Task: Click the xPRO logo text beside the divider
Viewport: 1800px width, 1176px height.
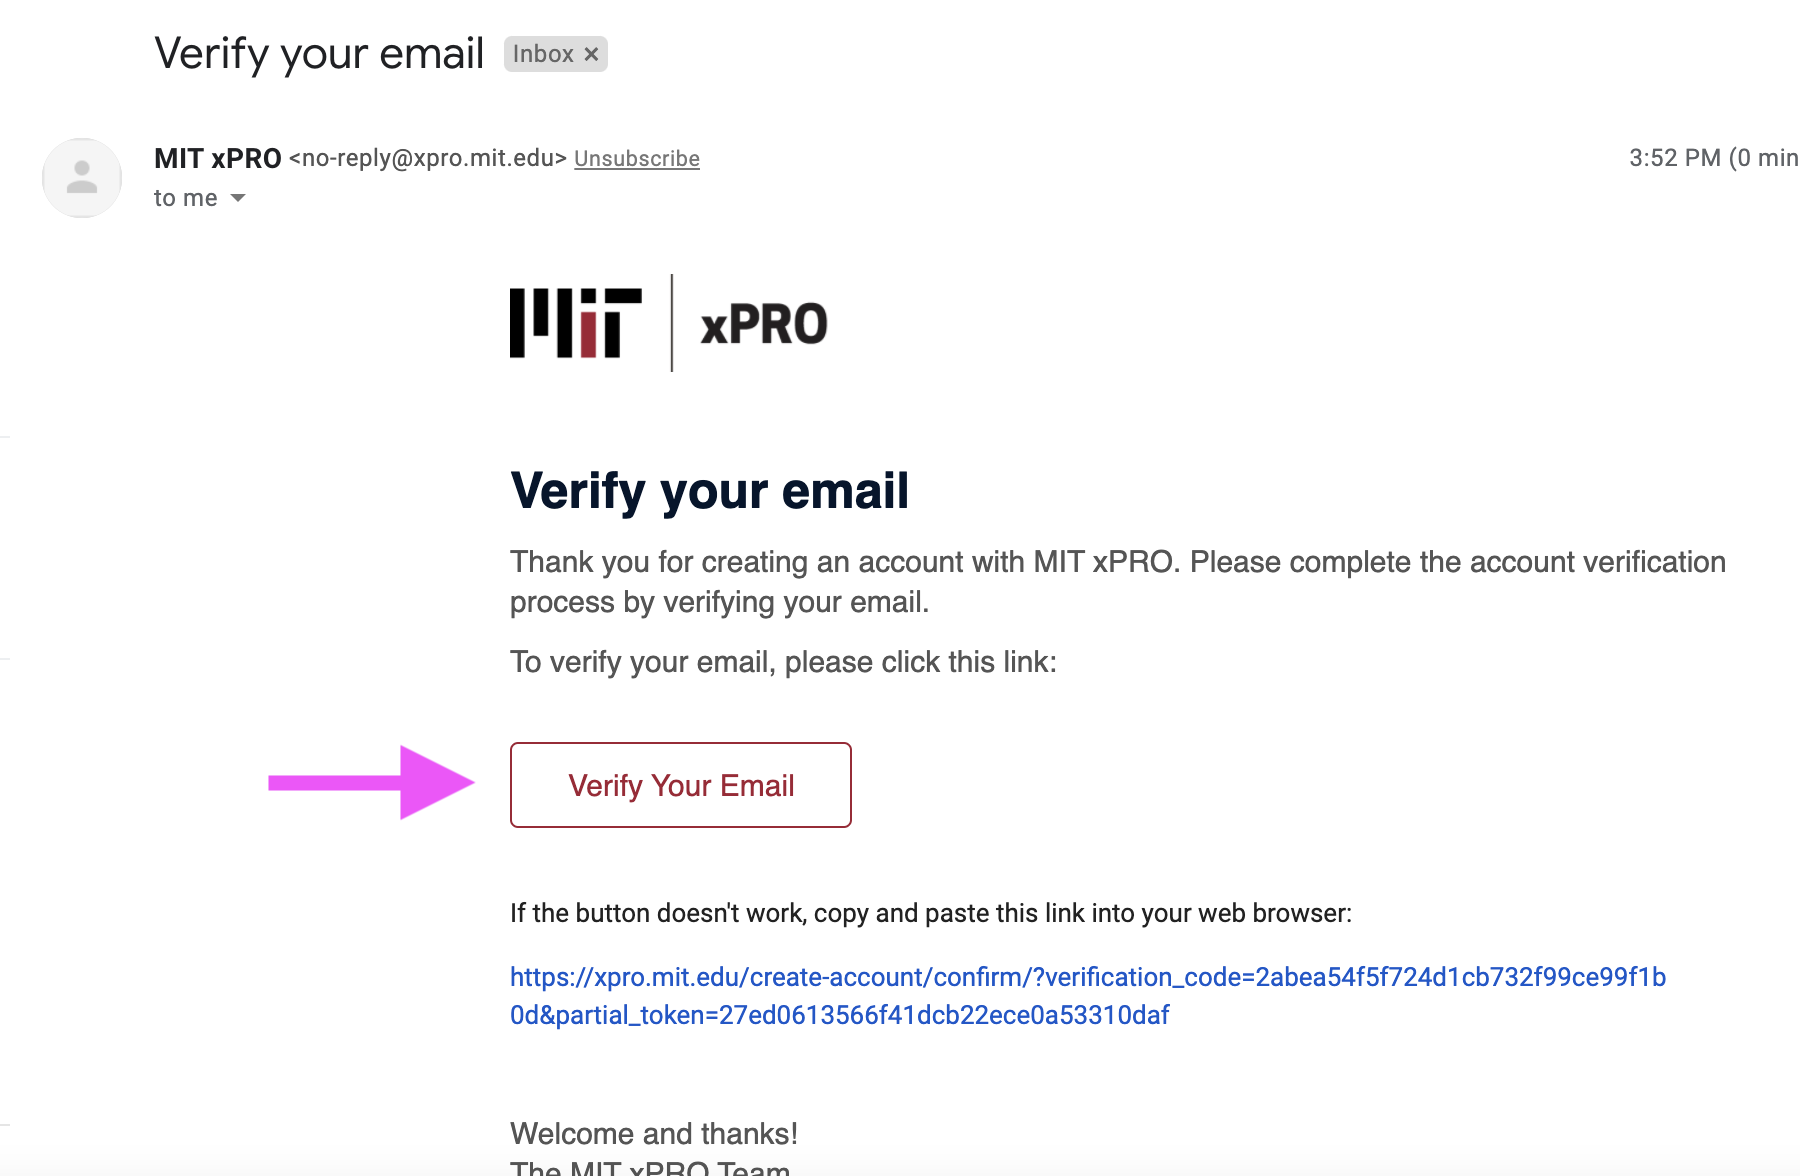Action: 764,324
